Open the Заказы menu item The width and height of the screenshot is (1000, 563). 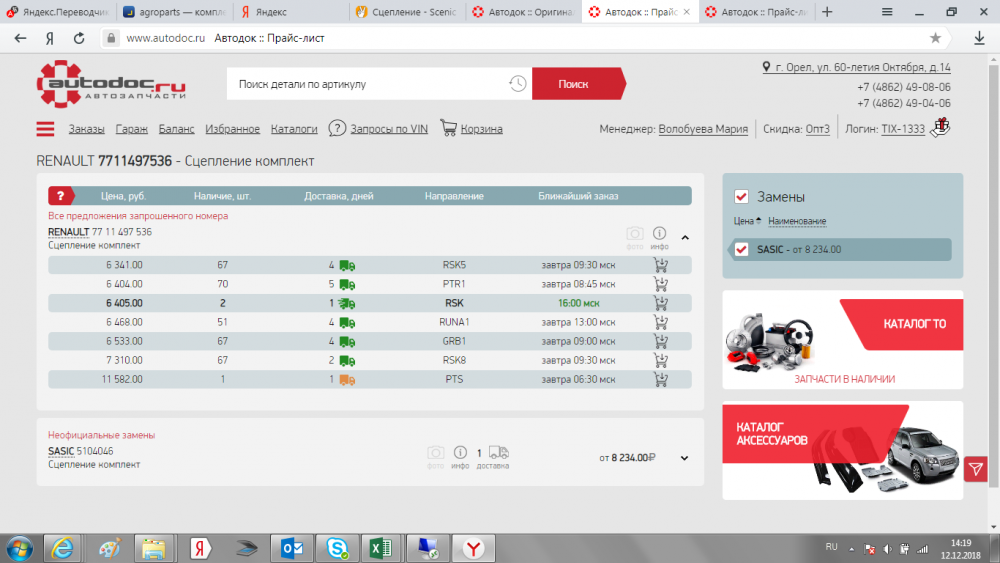[87, 129]
